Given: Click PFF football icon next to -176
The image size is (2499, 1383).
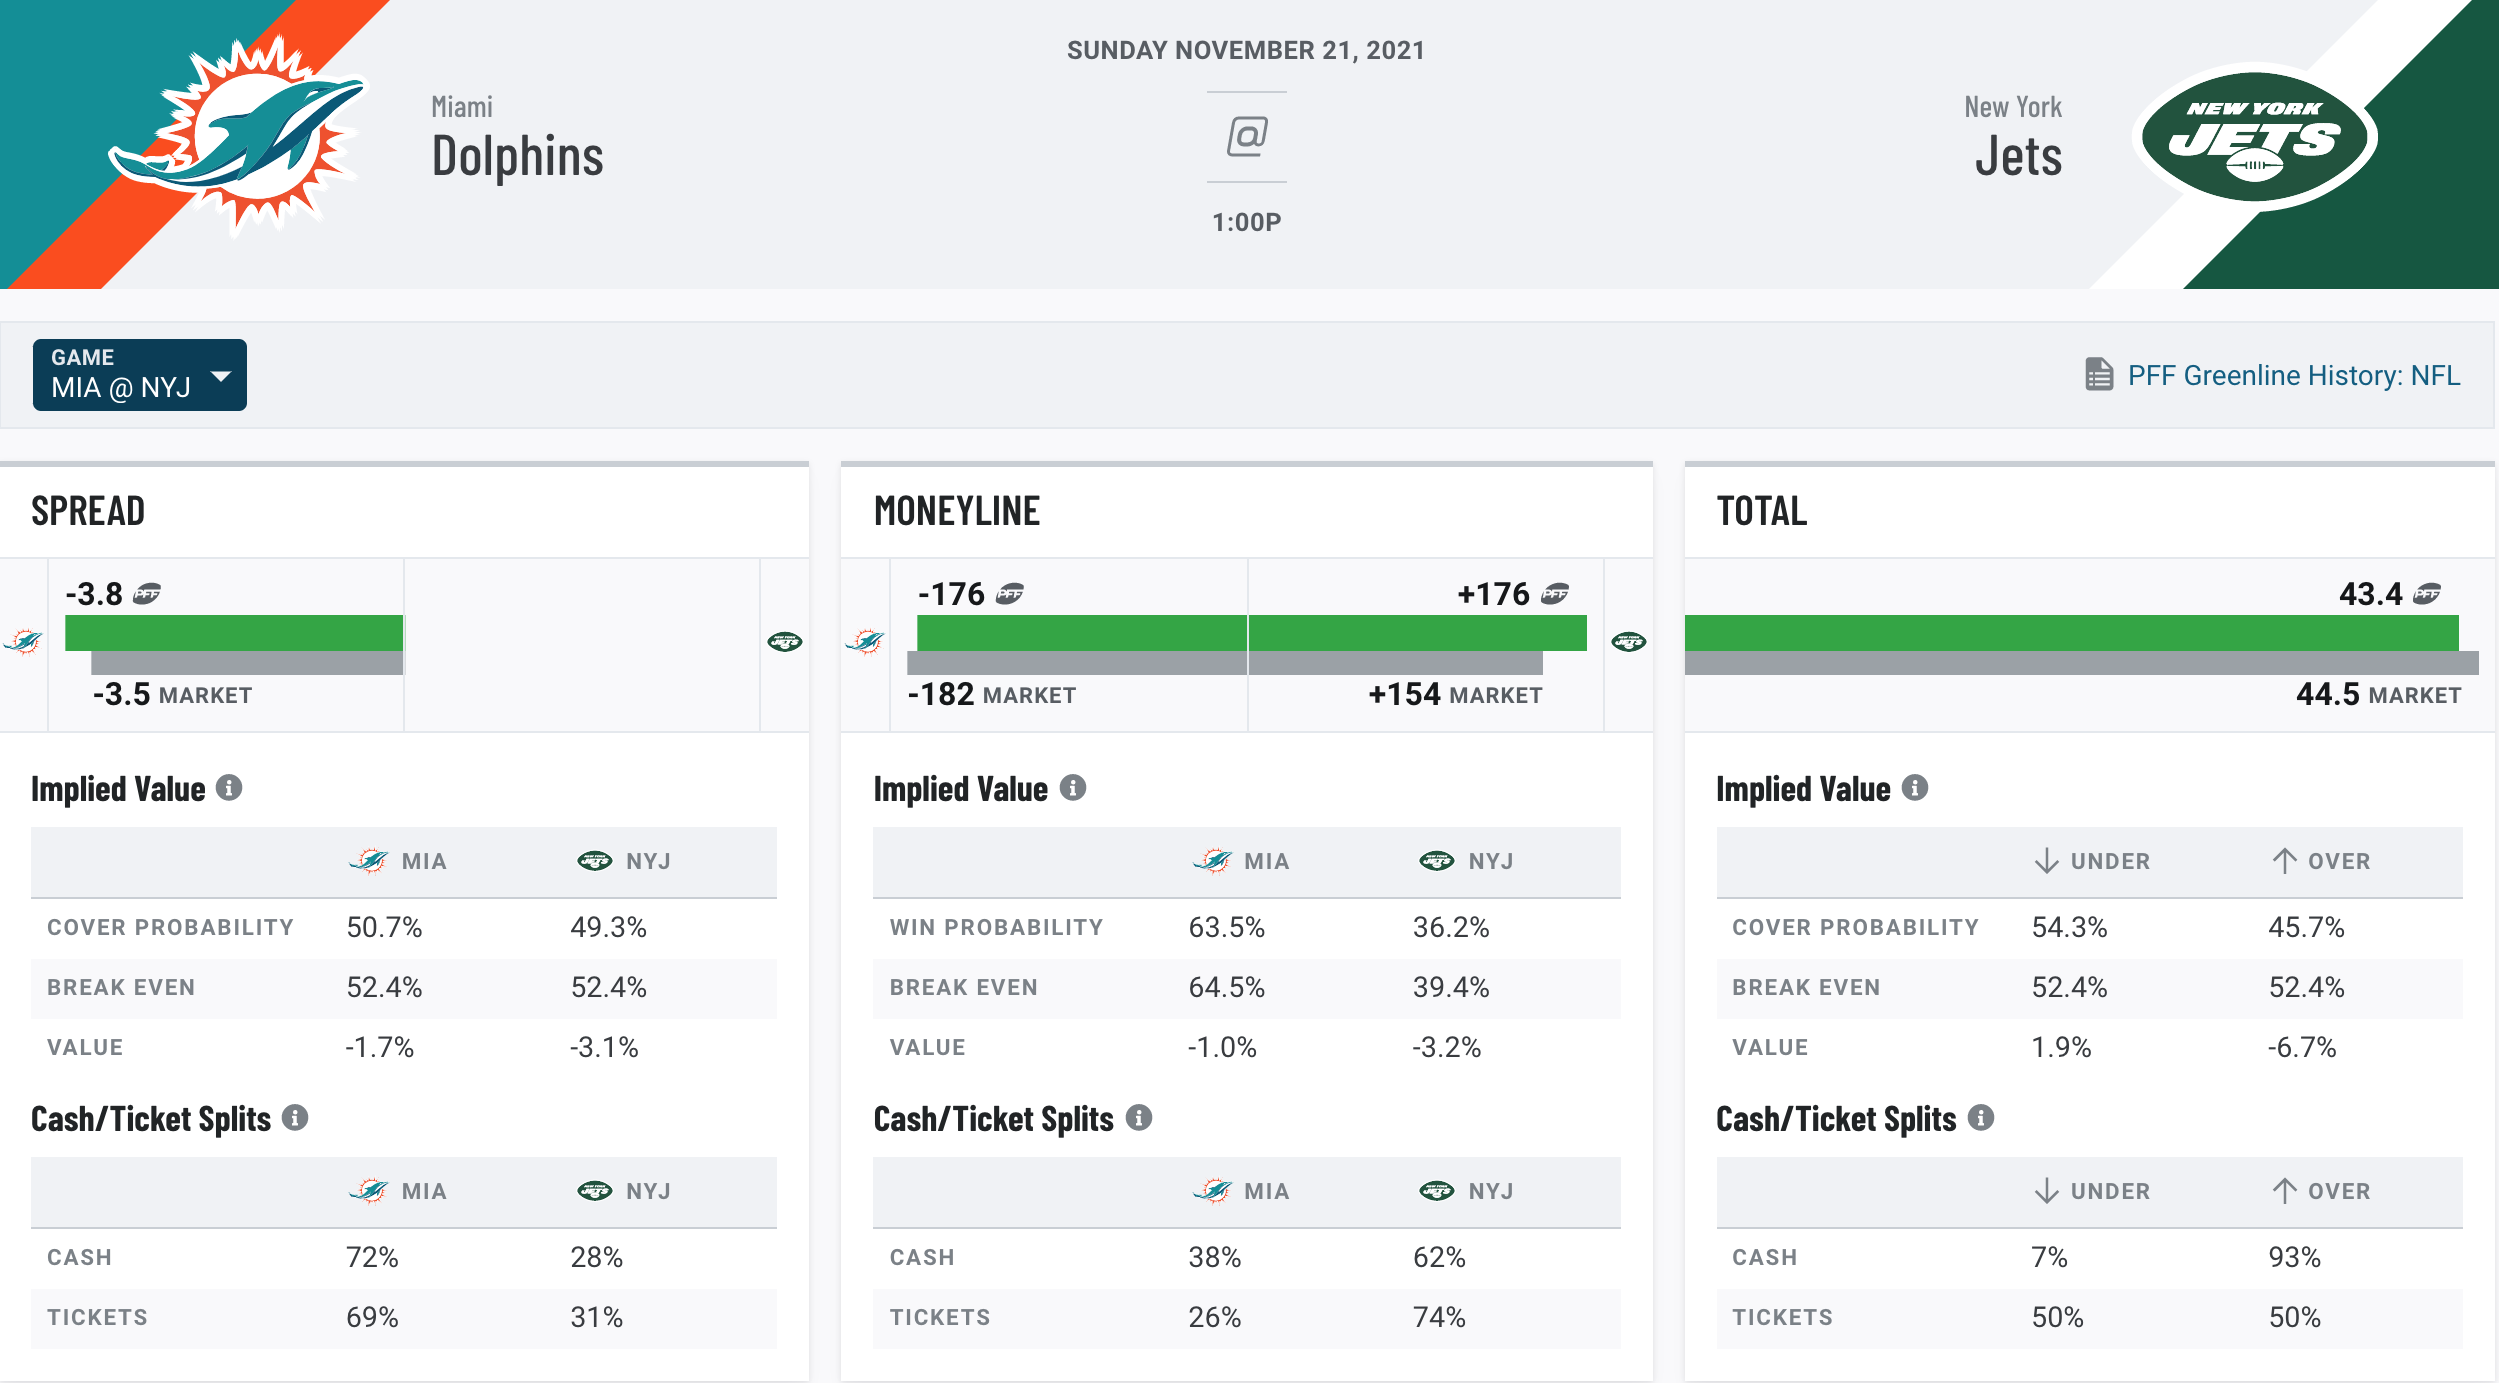Looking at the screenshot, I should click(1010, 594).
